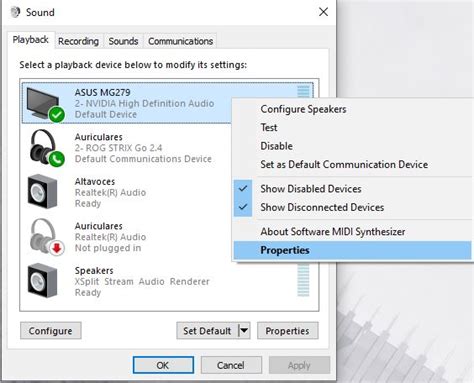This screenshot has width=474, height=383.
Task: Select the ASUS MG279 monitor icon
Action: pos(46,105)
